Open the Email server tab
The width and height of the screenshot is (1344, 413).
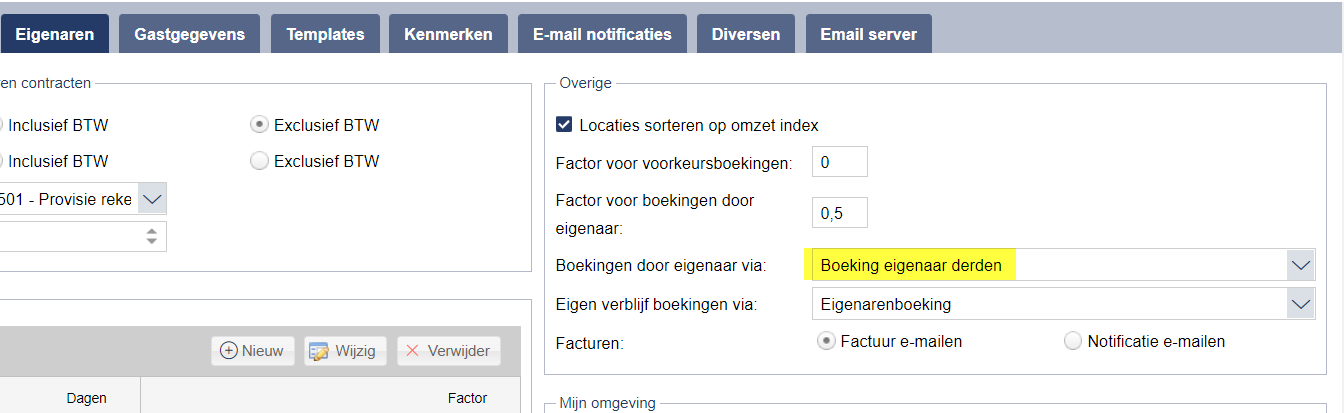click(869, 33)
